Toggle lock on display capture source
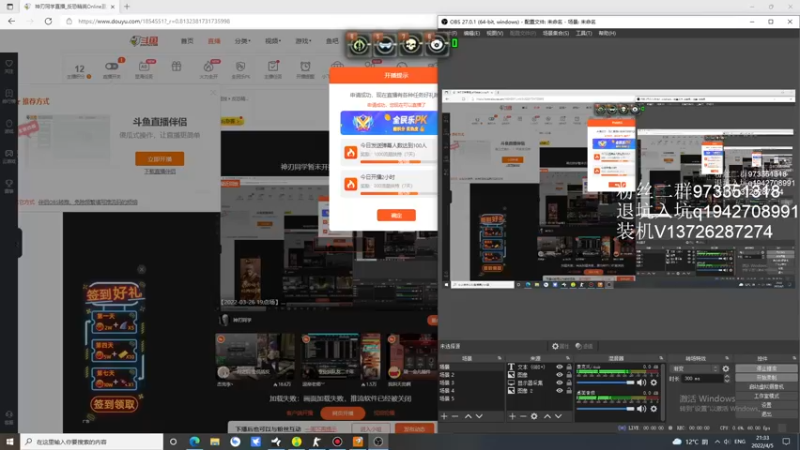Image resolution: width=800 pixels, height=450 pixels. (569, 383)
